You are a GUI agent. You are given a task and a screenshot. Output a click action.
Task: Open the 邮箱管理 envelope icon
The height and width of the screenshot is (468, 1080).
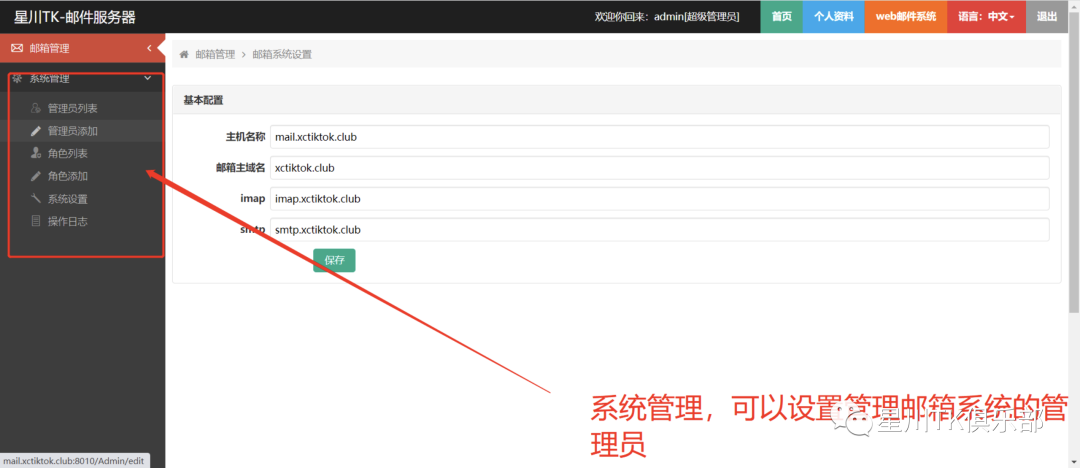click(17, 48)
